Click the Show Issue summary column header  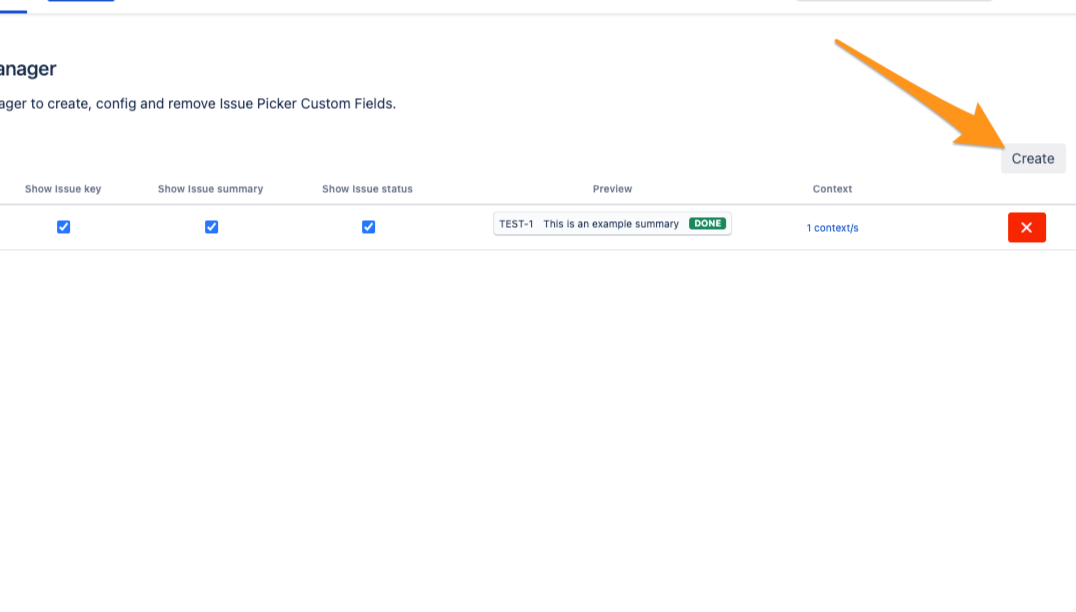coord(210,188)
